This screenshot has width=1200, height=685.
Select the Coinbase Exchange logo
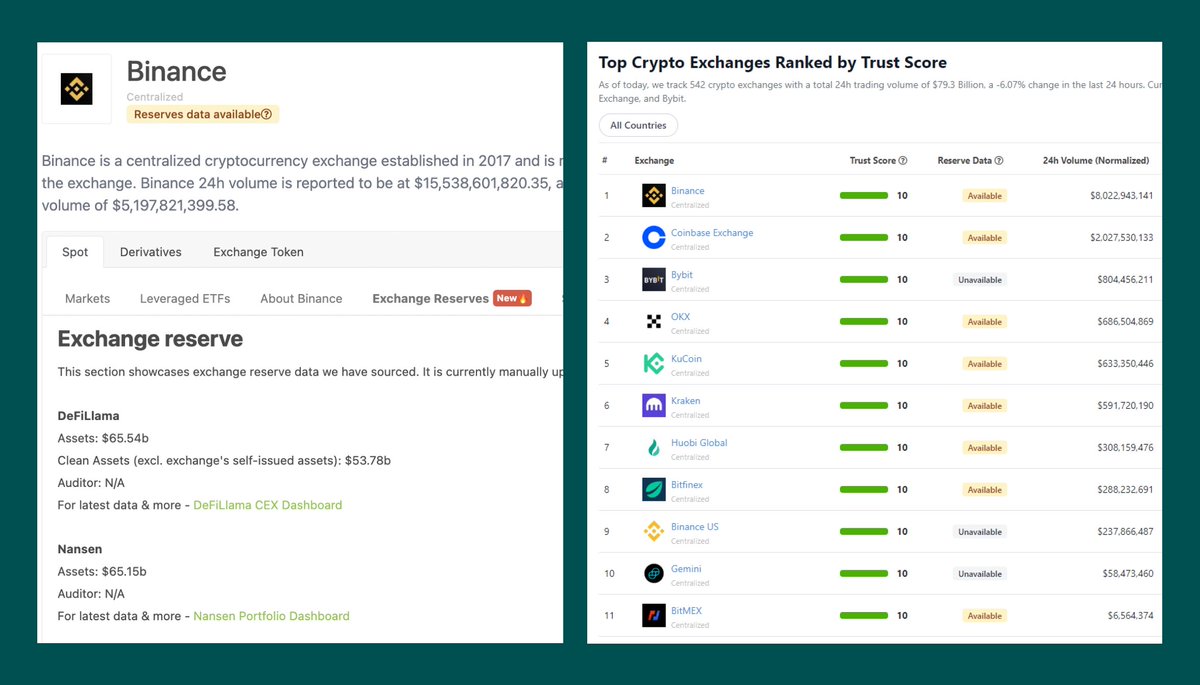[654, 237]
